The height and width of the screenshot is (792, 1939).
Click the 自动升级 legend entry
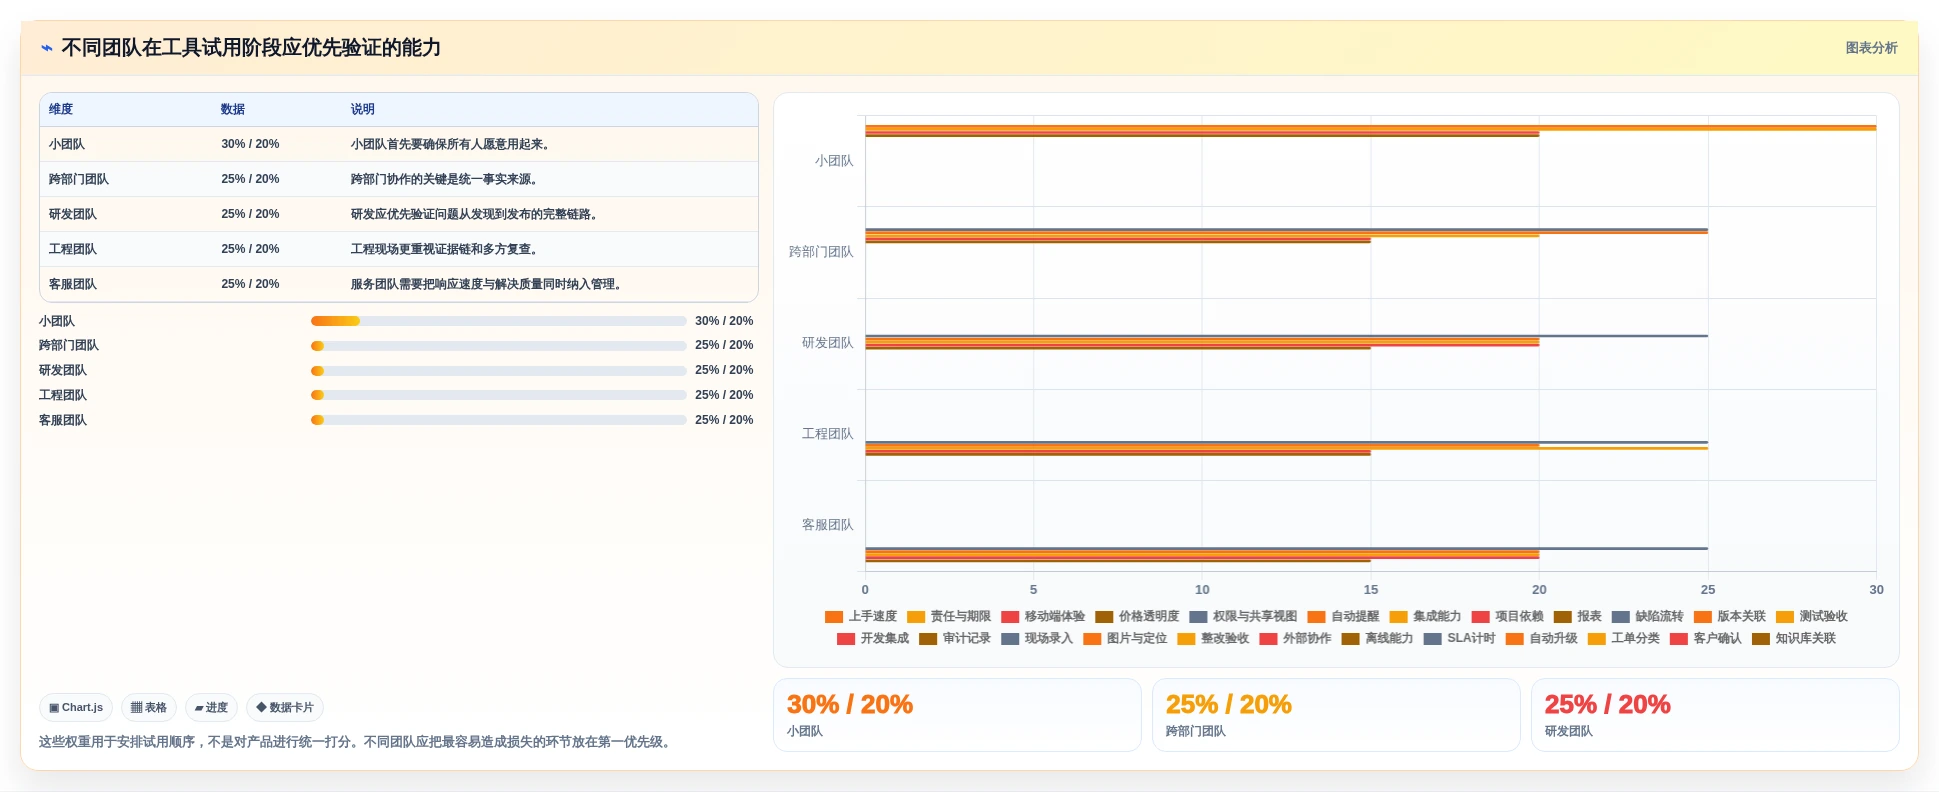(1541, 638)
